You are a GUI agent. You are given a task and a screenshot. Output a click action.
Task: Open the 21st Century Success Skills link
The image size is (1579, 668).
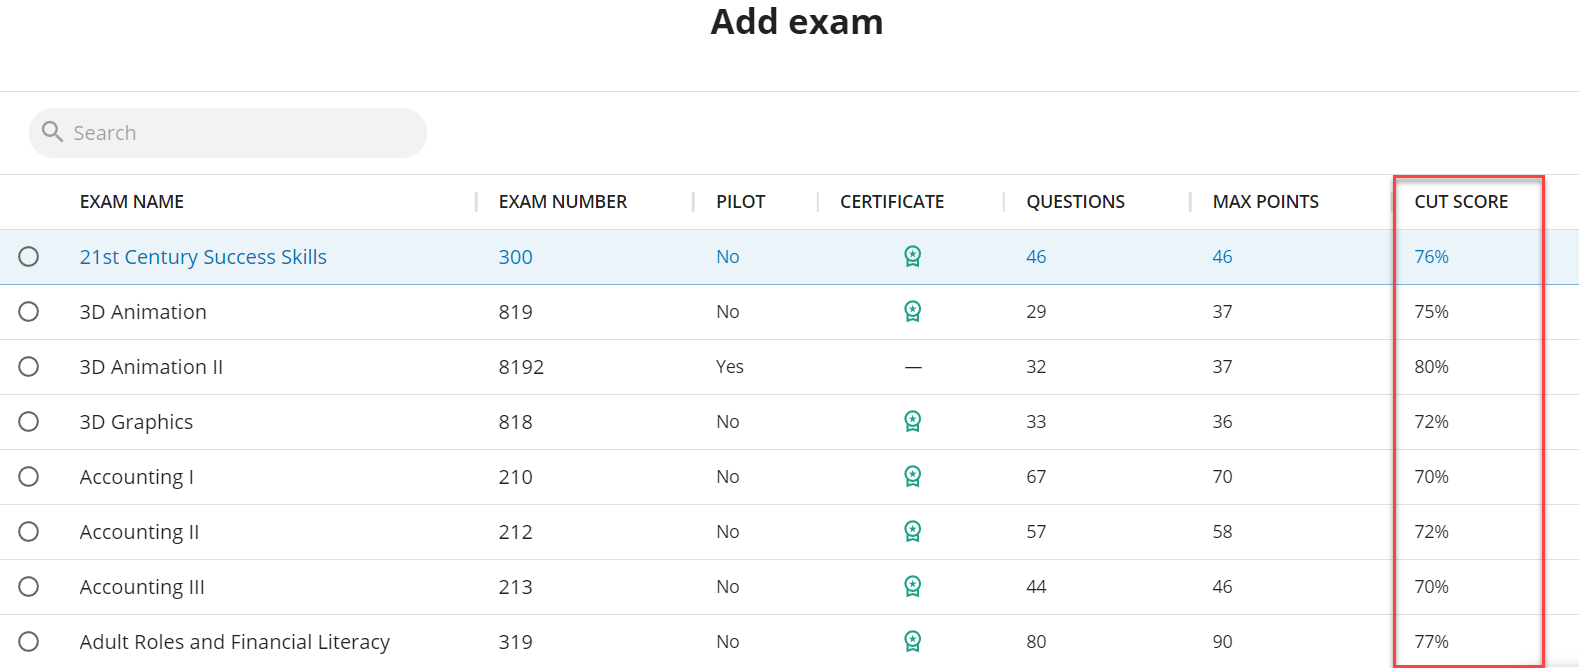203,257
